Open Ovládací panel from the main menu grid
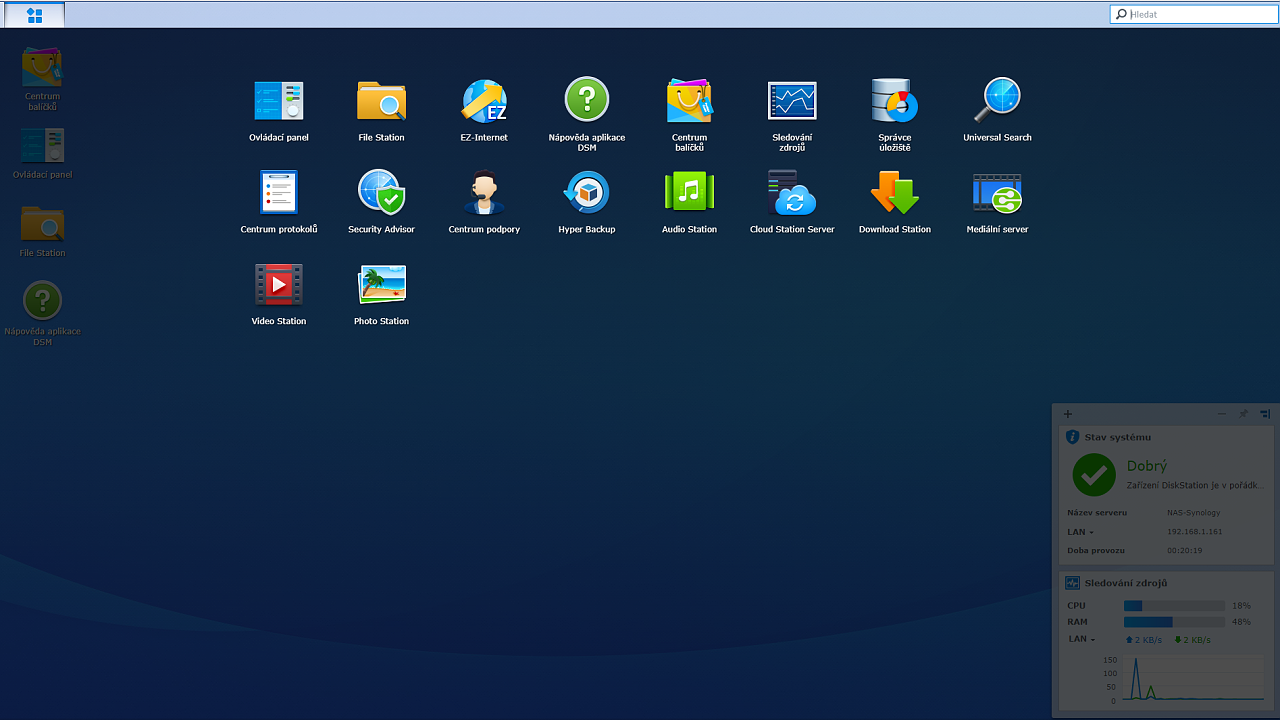 [x=279, y=101]
